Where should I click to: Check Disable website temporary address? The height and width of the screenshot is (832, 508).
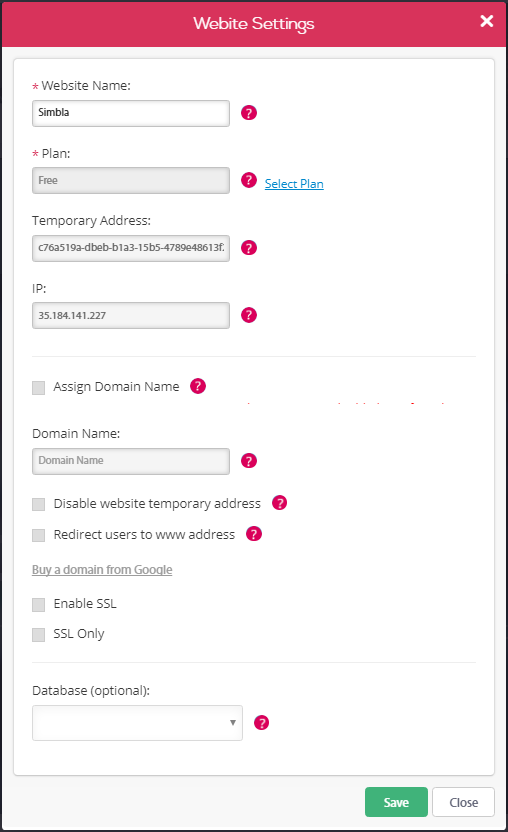pos(38,504)
